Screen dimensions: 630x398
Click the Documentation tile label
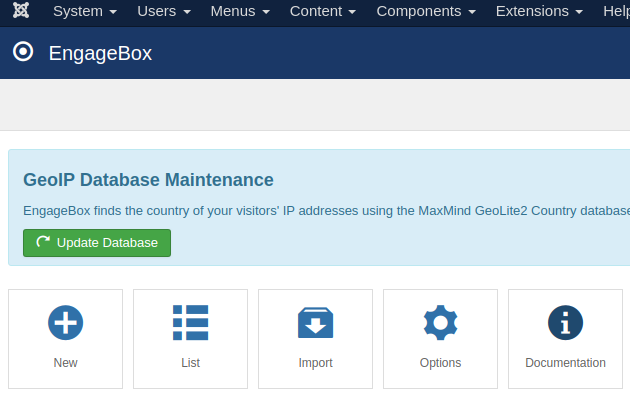click(565, 363)
